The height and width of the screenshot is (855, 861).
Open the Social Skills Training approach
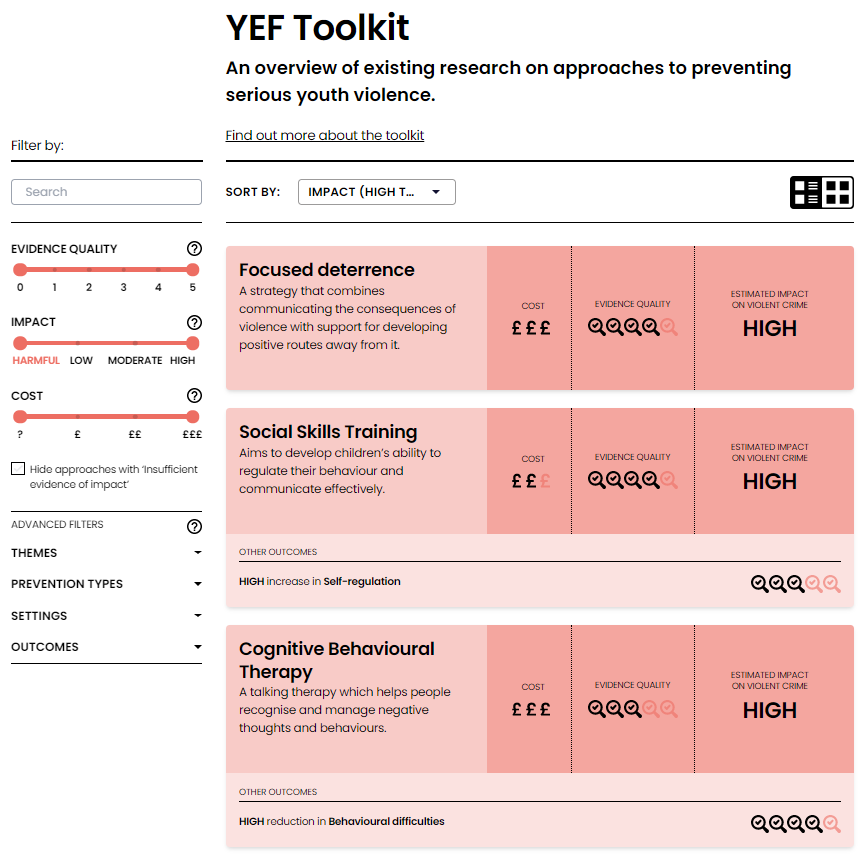click(328, 432)
